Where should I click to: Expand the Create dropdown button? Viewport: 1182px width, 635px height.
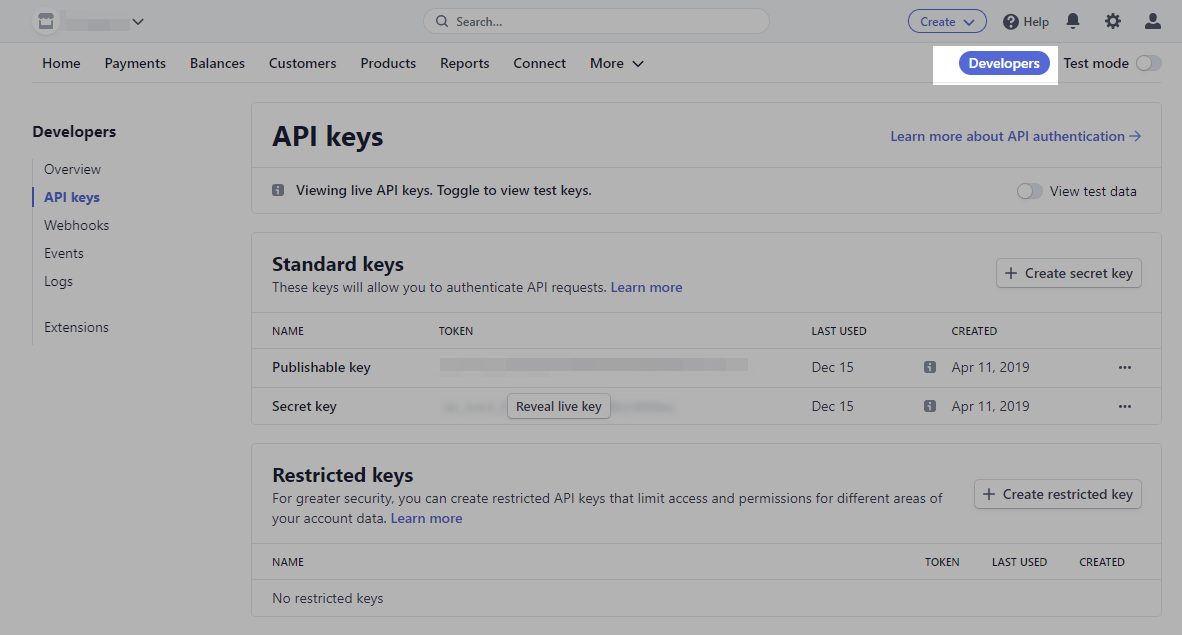pyautogui.click(x=947, y=21)
